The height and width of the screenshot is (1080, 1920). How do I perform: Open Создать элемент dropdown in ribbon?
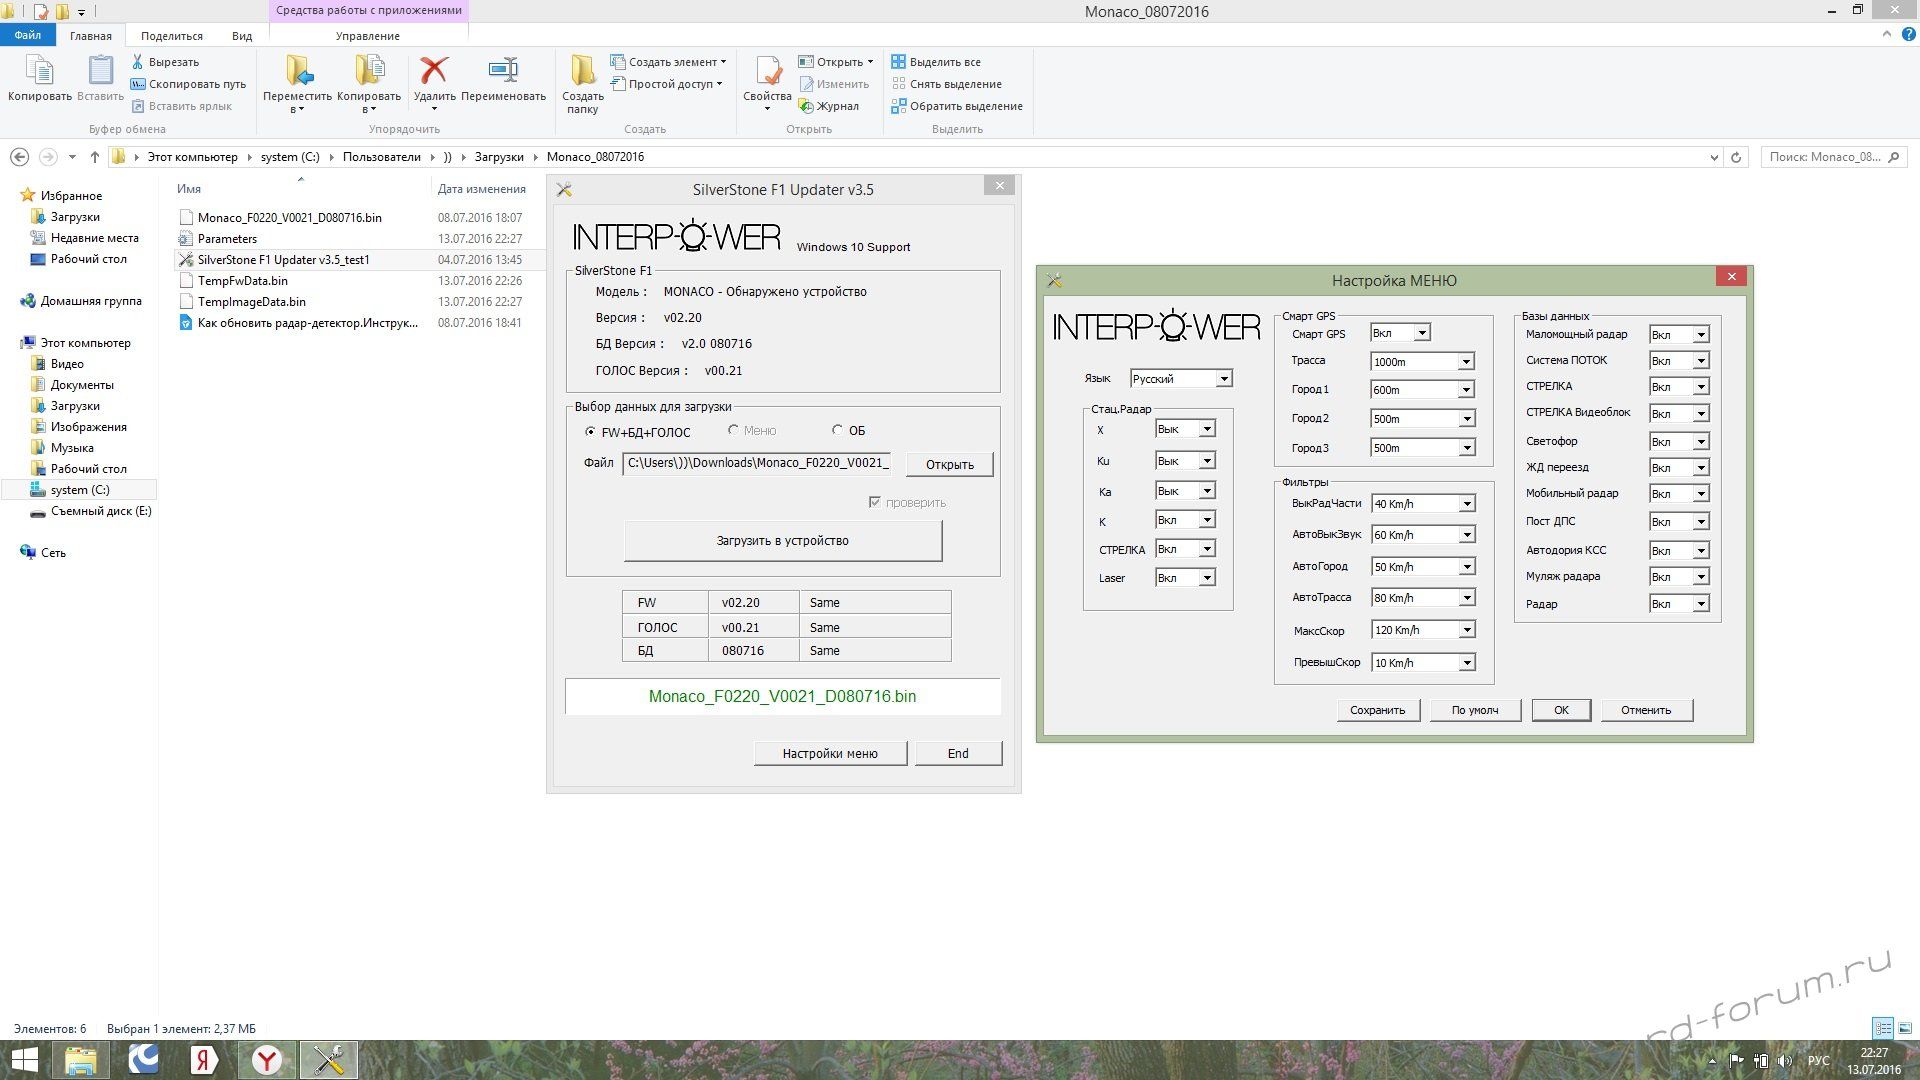(x=670, y=62)
